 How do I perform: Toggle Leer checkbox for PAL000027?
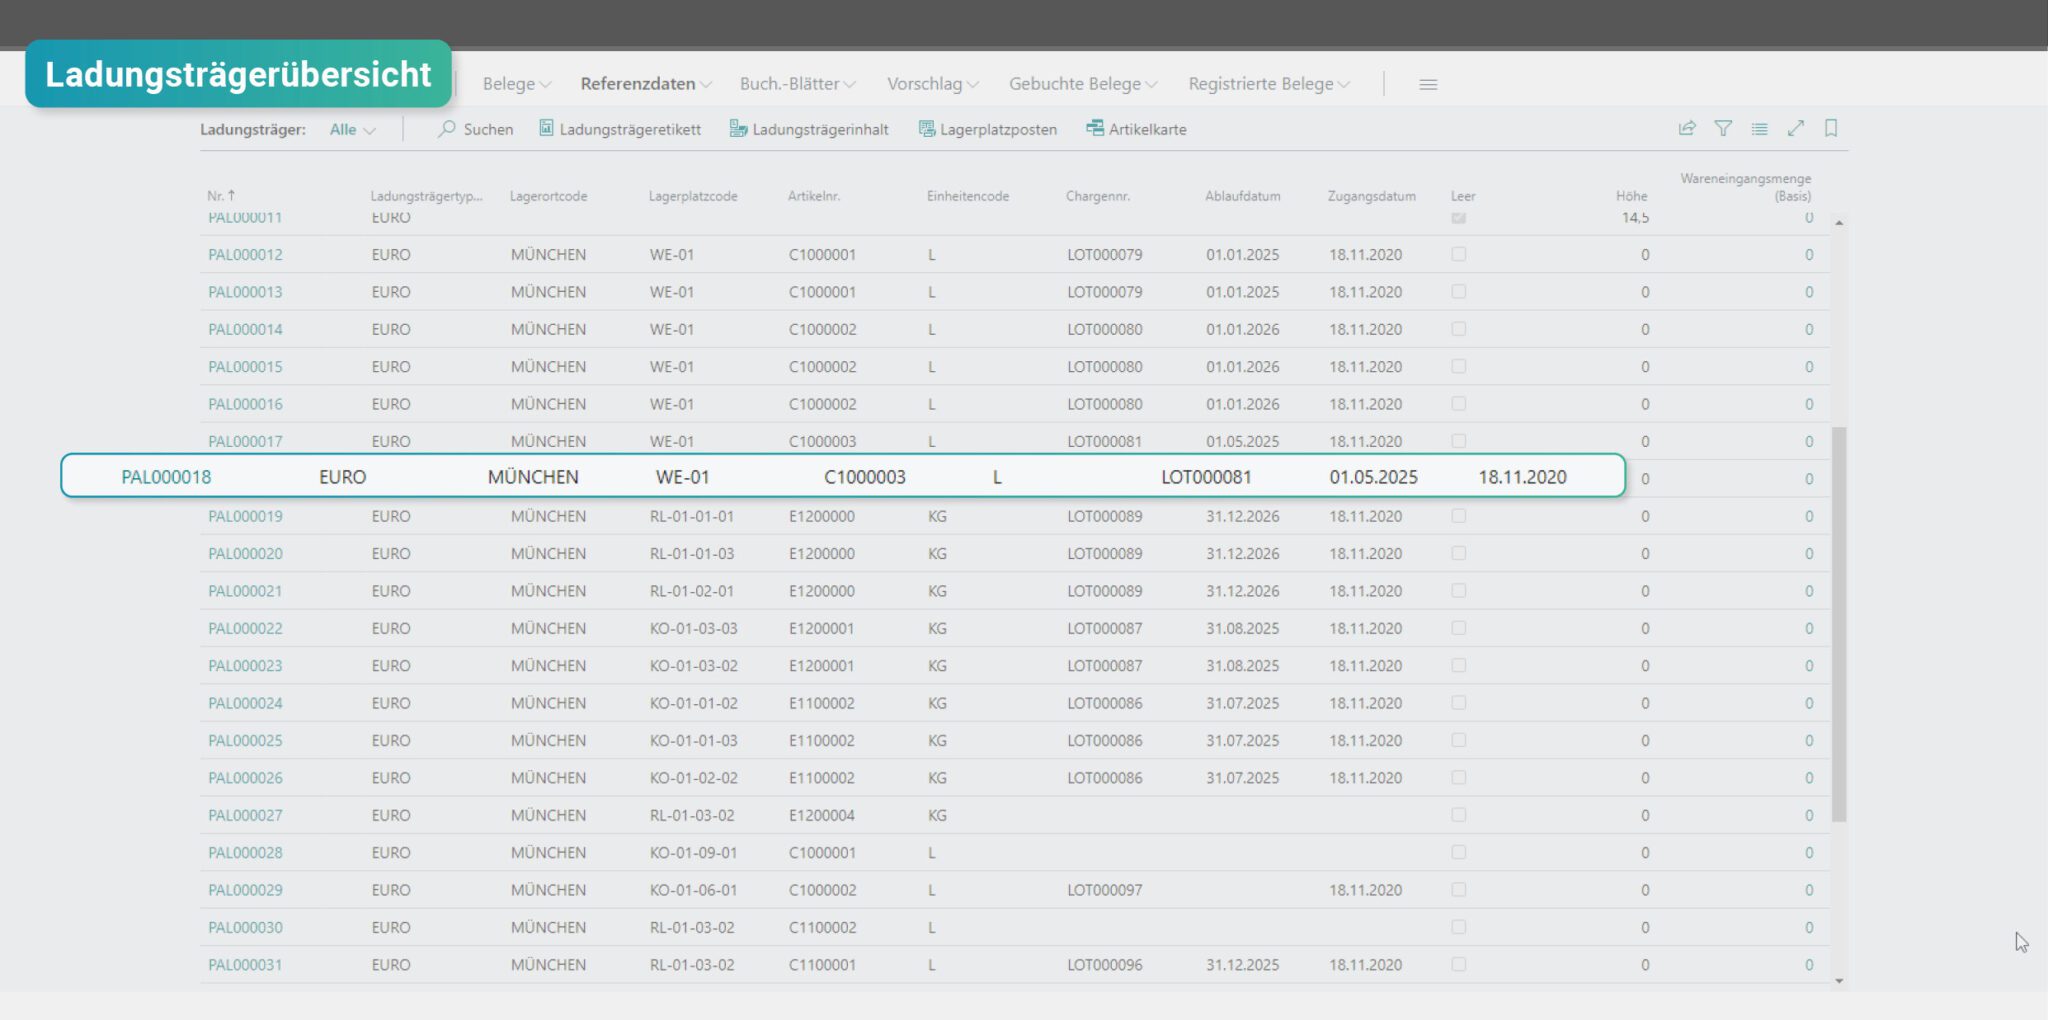pos(1459,815)
